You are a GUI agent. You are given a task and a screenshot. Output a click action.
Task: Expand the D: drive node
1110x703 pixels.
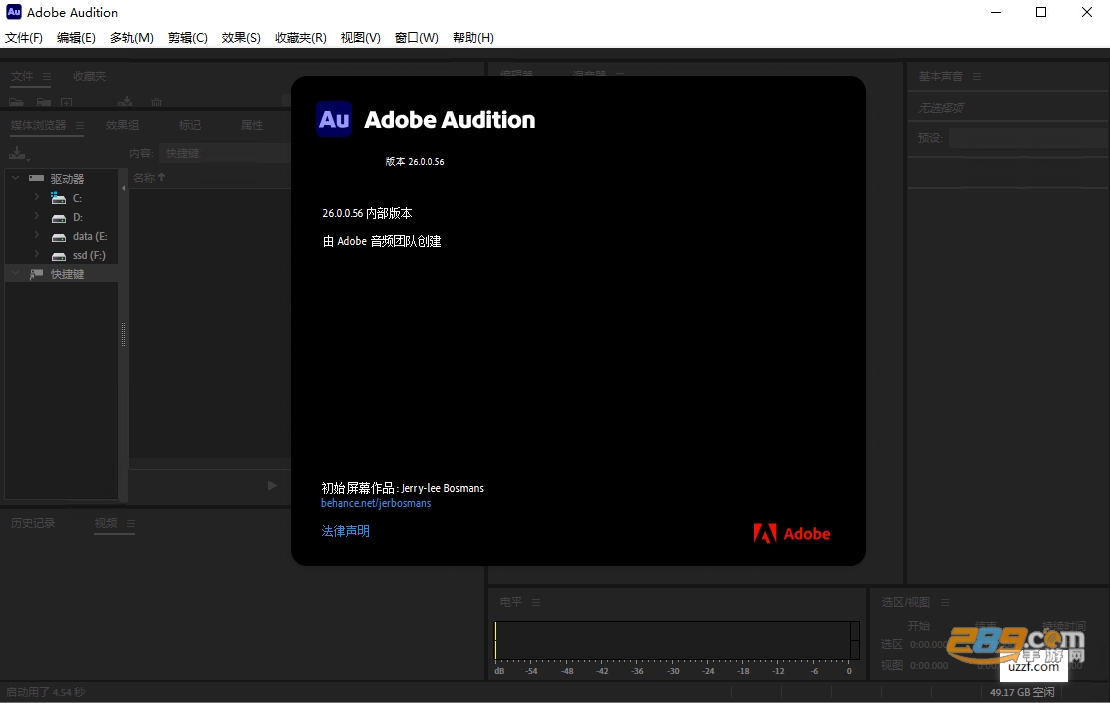37,216
